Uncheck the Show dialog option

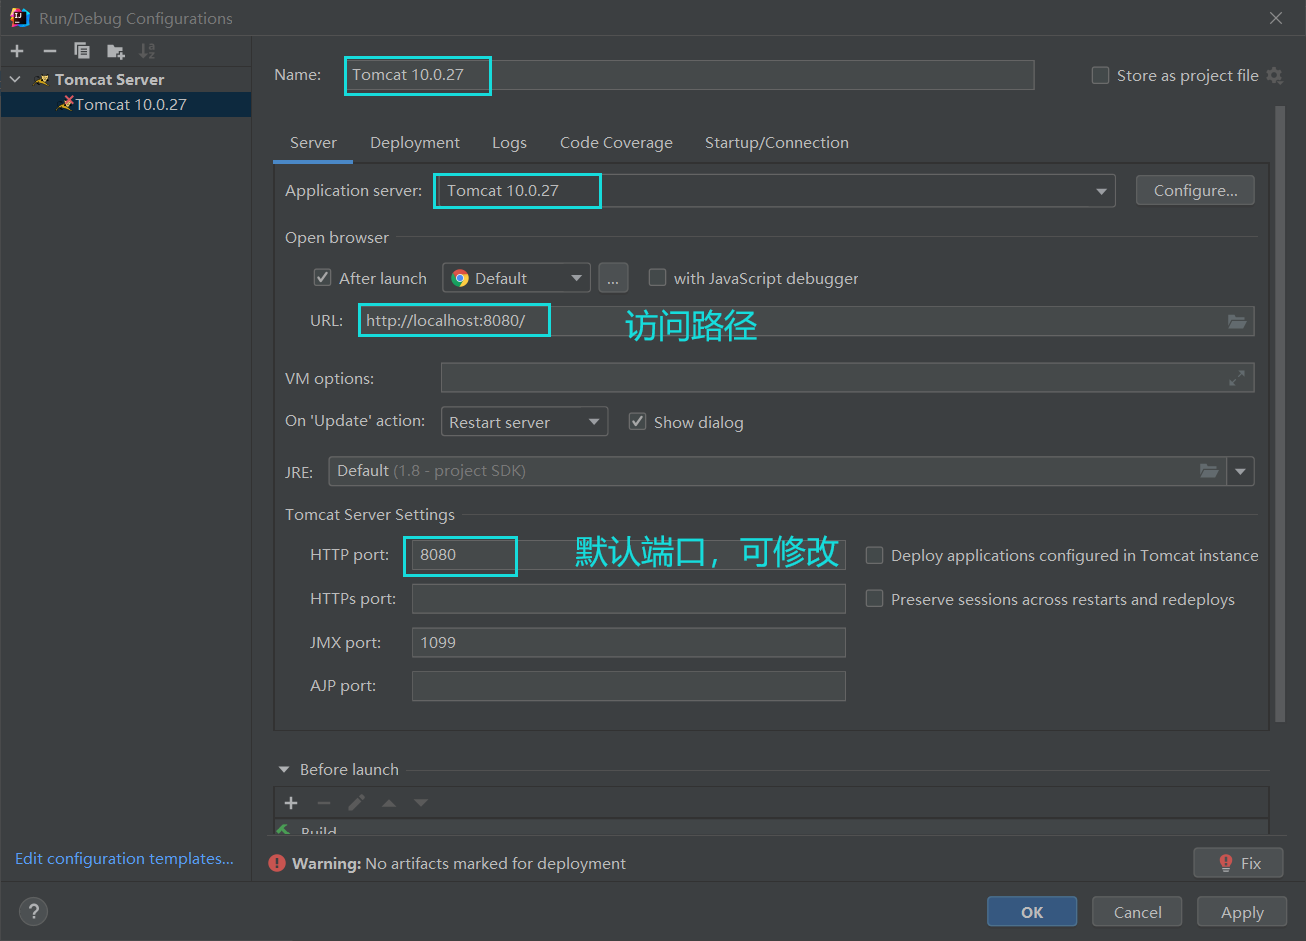point(637,422)
